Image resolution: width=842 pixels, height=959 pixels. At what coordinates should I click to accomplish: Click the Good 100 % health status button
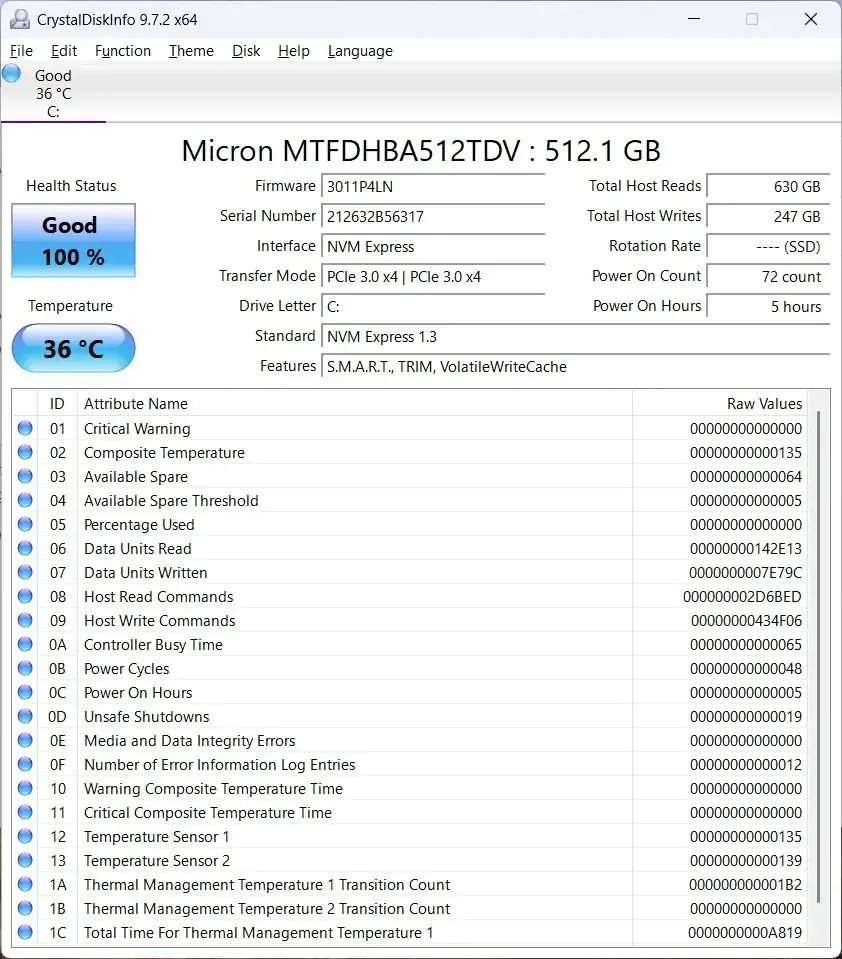pos(73,241)
